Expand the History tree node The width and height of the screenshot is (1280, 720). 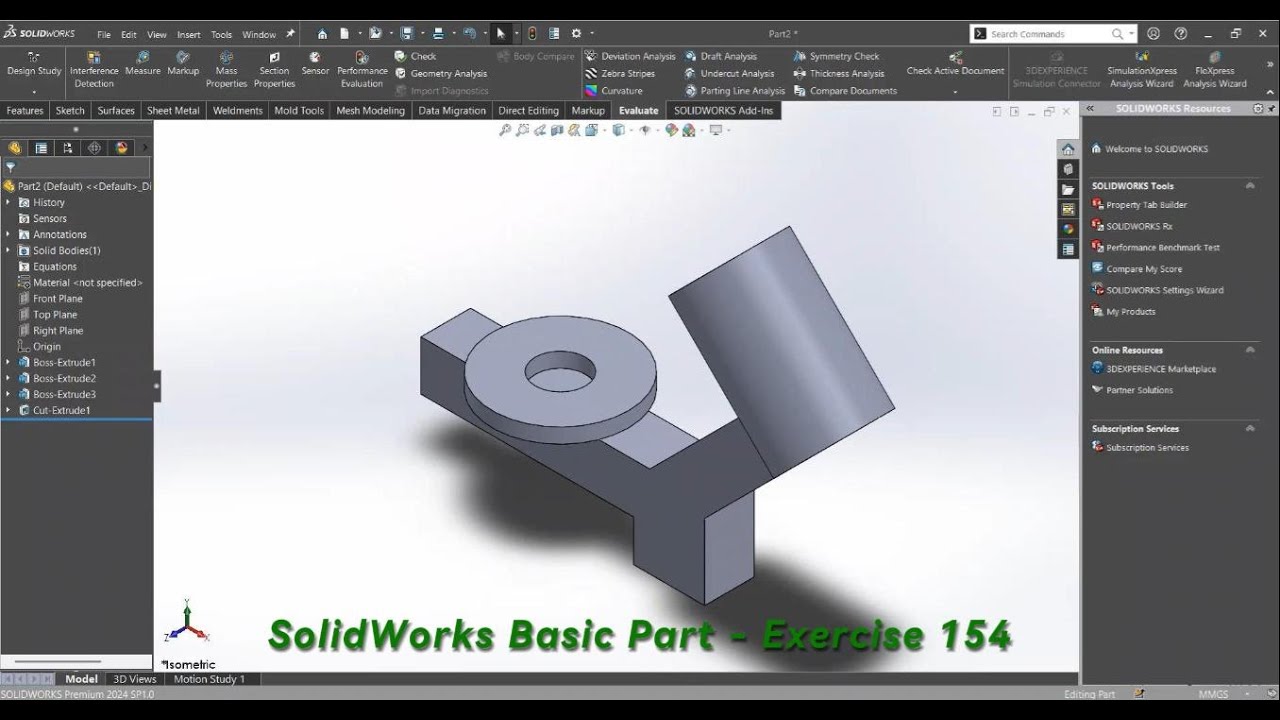coord(8,202)
